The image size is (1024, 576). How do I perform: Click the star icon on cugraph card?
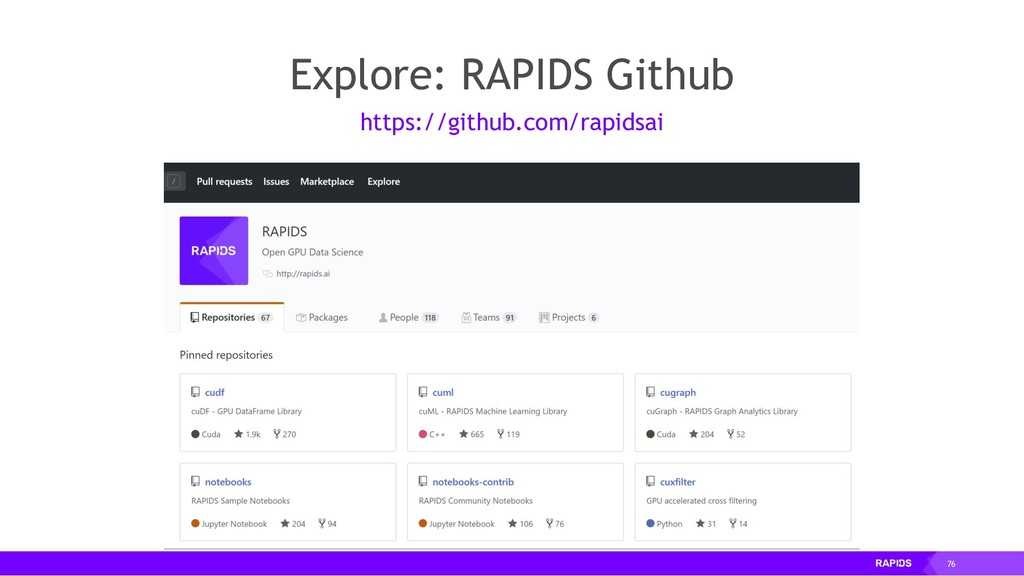point(694,434)
